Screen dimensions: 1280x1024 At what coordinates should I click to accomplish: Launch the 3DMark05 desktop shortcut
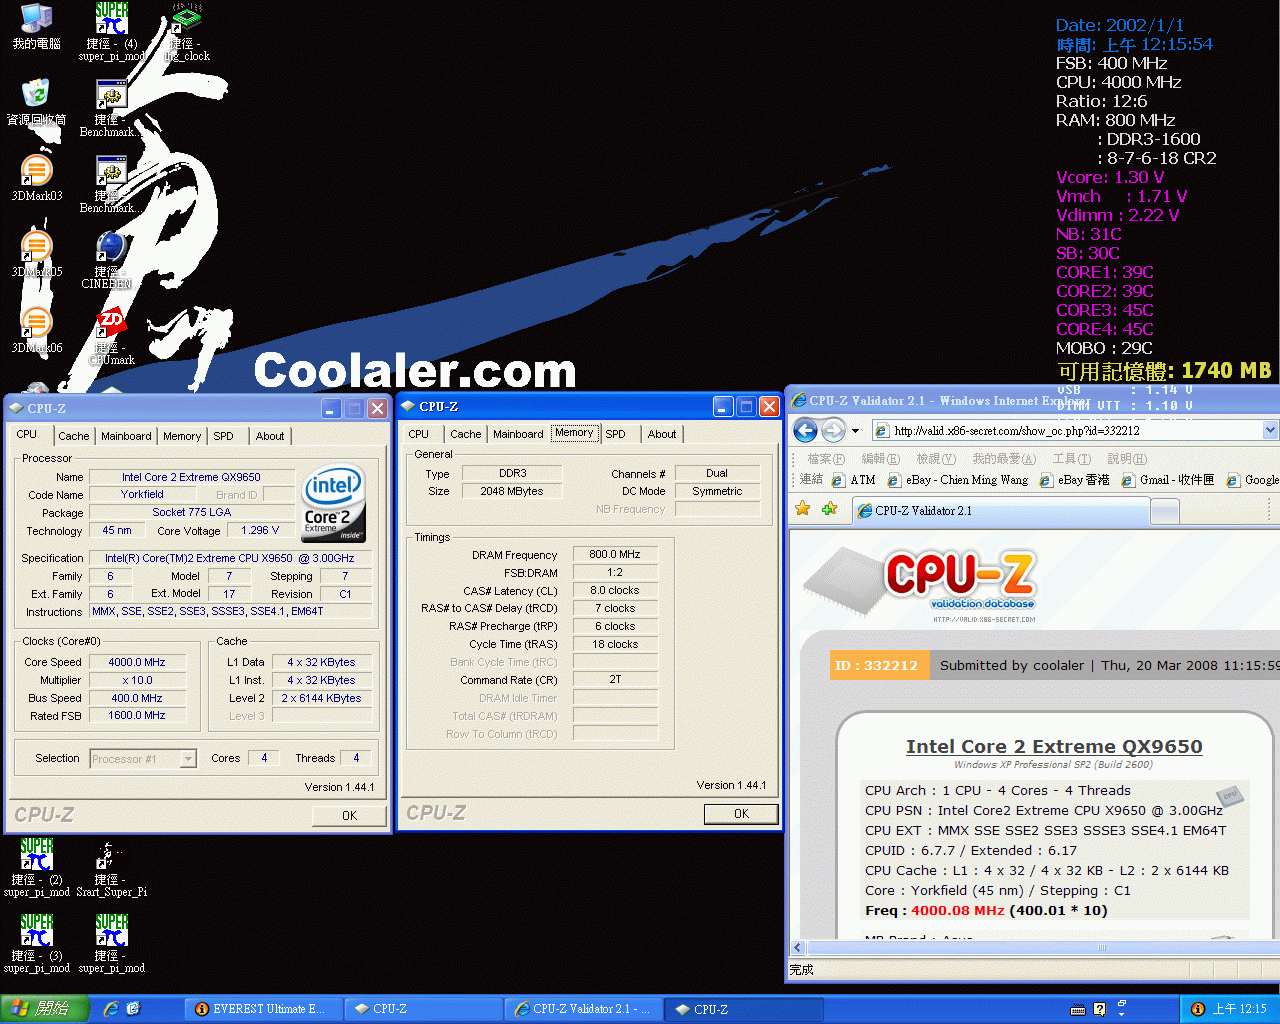36,254
